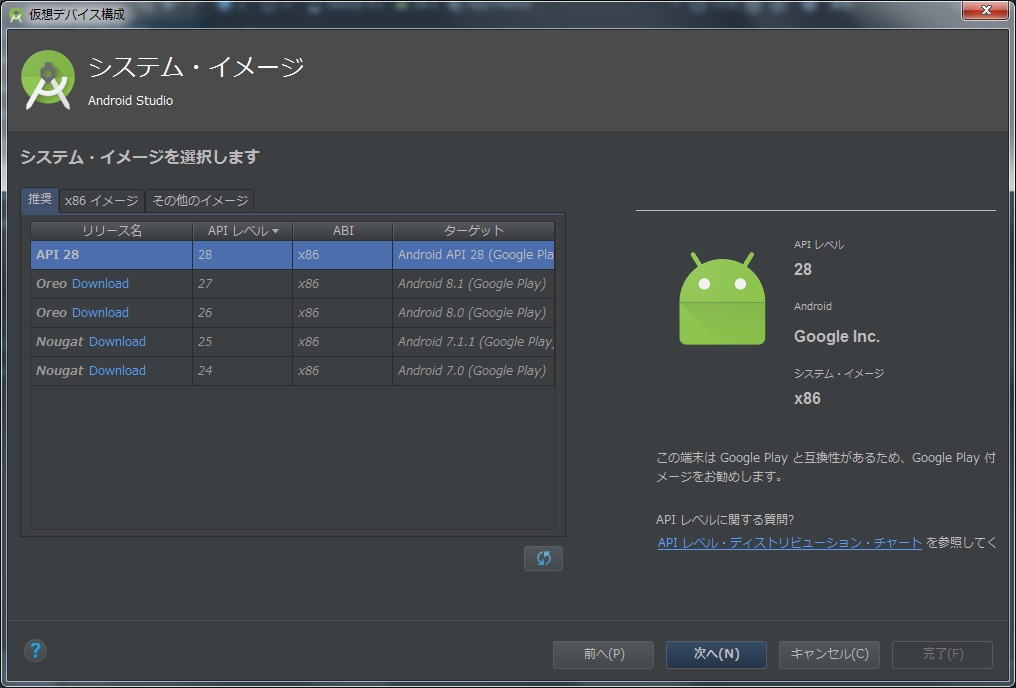Viewport: 1016px width, 688px height.
Task: Open API レベル・ディストリビューション・チャート link
Action: point(790,543)
